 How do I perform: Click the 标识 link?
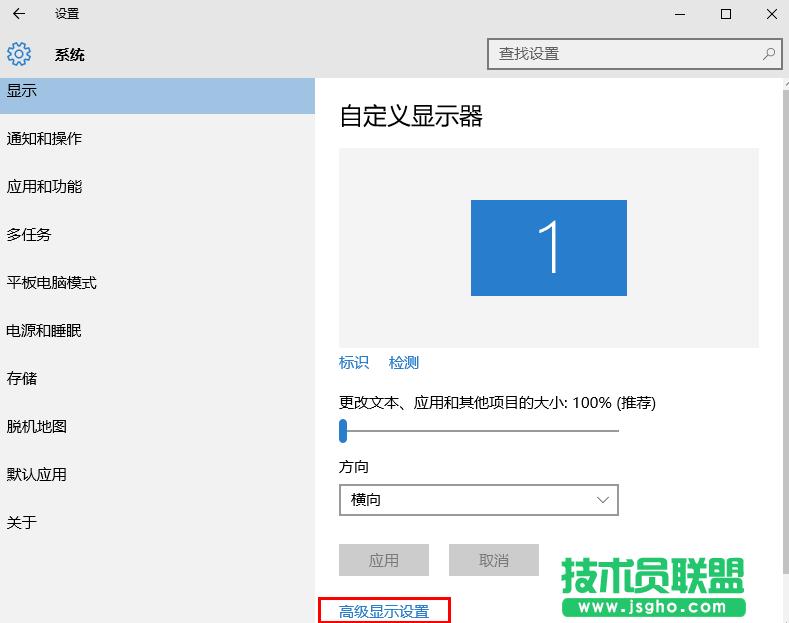point(354,362)
